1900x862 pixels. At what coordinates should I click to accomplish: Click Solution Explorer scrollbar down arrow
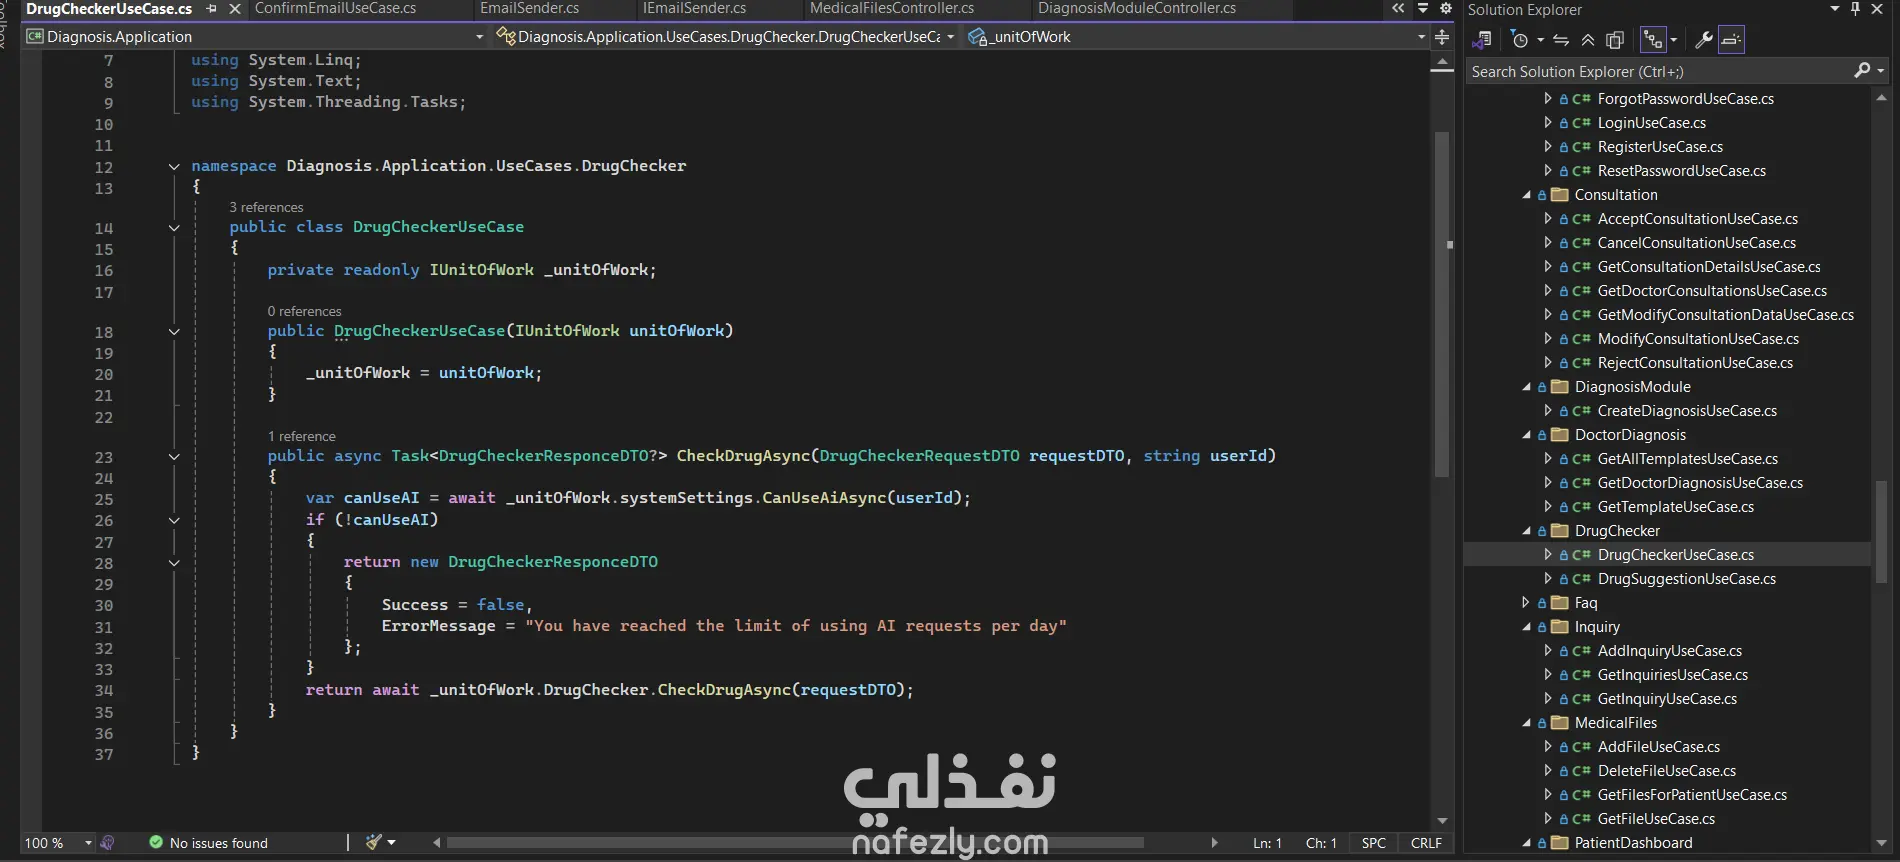(x=1881, y=843)
